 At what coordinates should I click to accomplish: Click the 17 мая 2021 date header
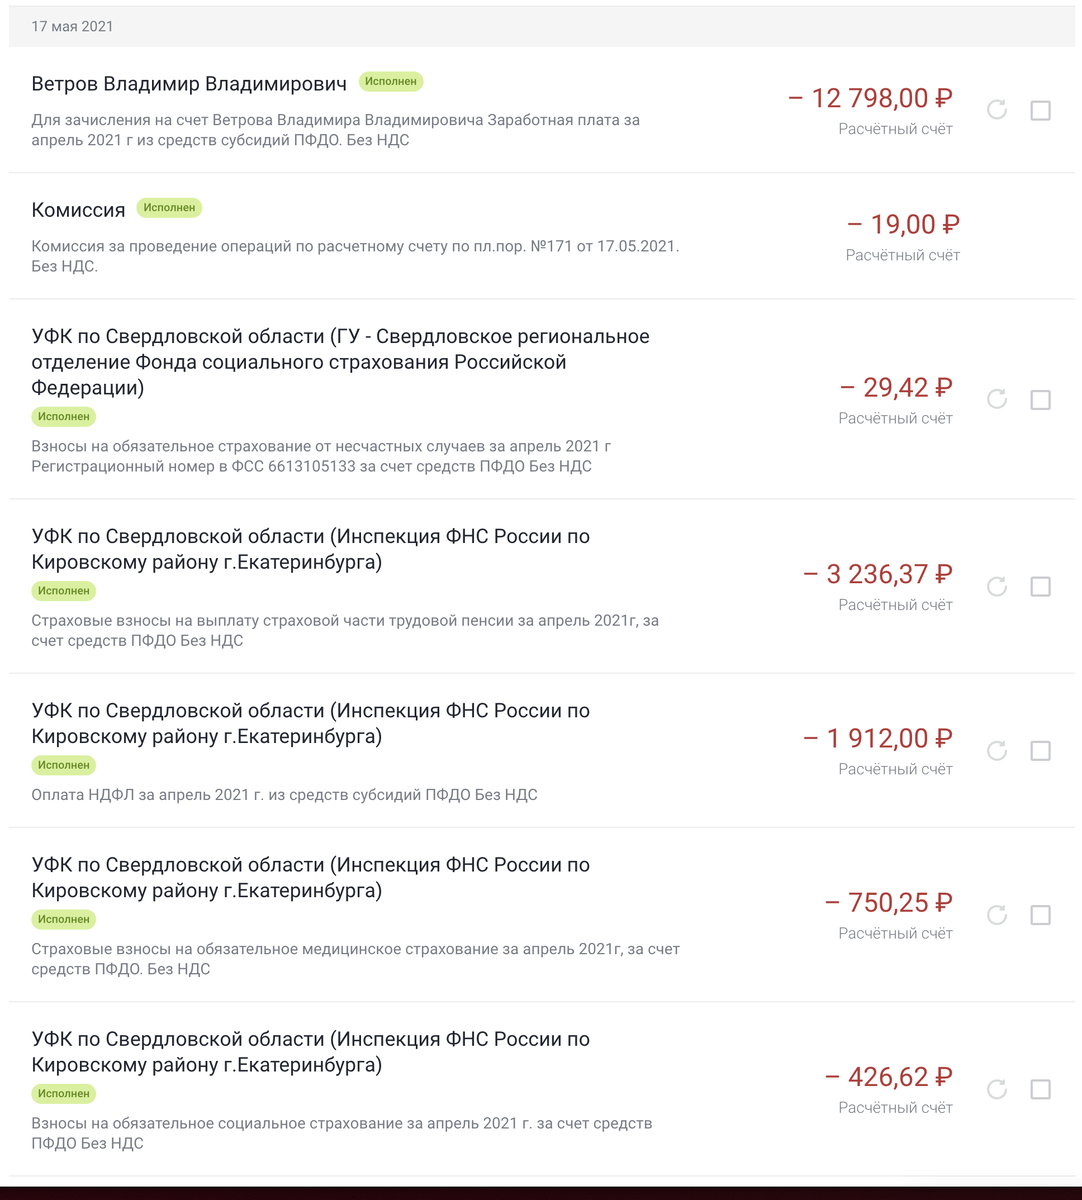[72, 27]
